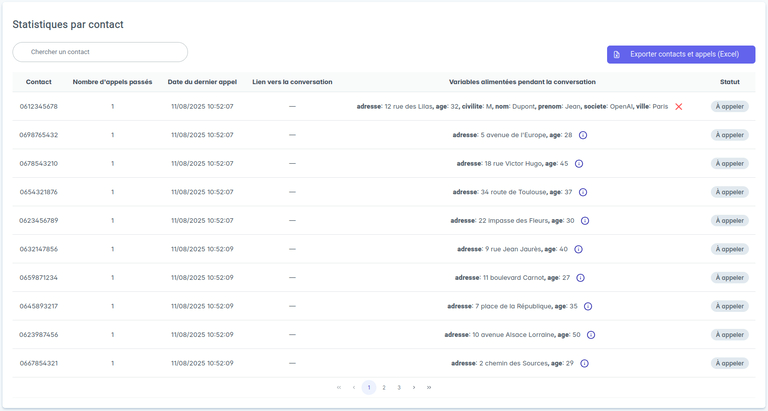The image size is (768, 411).
Task: Open contact 0623987456
Action: pyautogui.click(x=39, y=335)
